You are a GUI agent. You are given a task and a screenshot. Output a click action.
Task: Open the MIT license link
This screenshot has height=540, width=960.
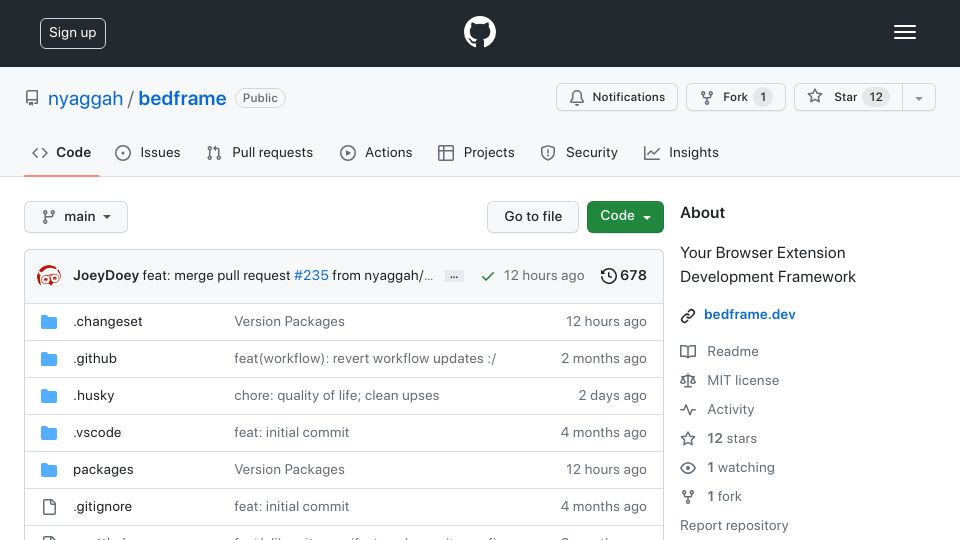coord(743,380)
